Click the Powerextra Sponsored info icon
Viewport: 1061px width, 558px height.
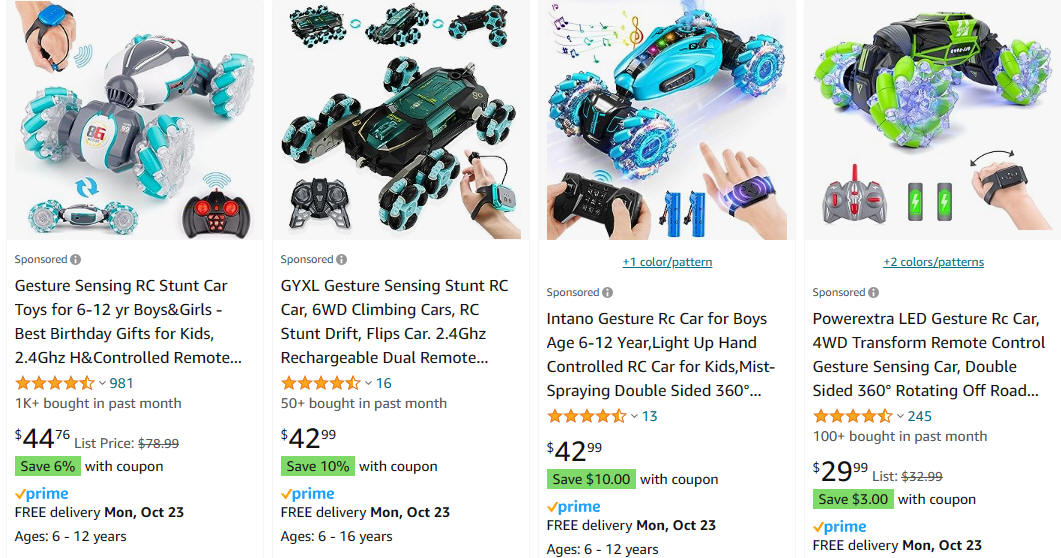coord(874,293)
